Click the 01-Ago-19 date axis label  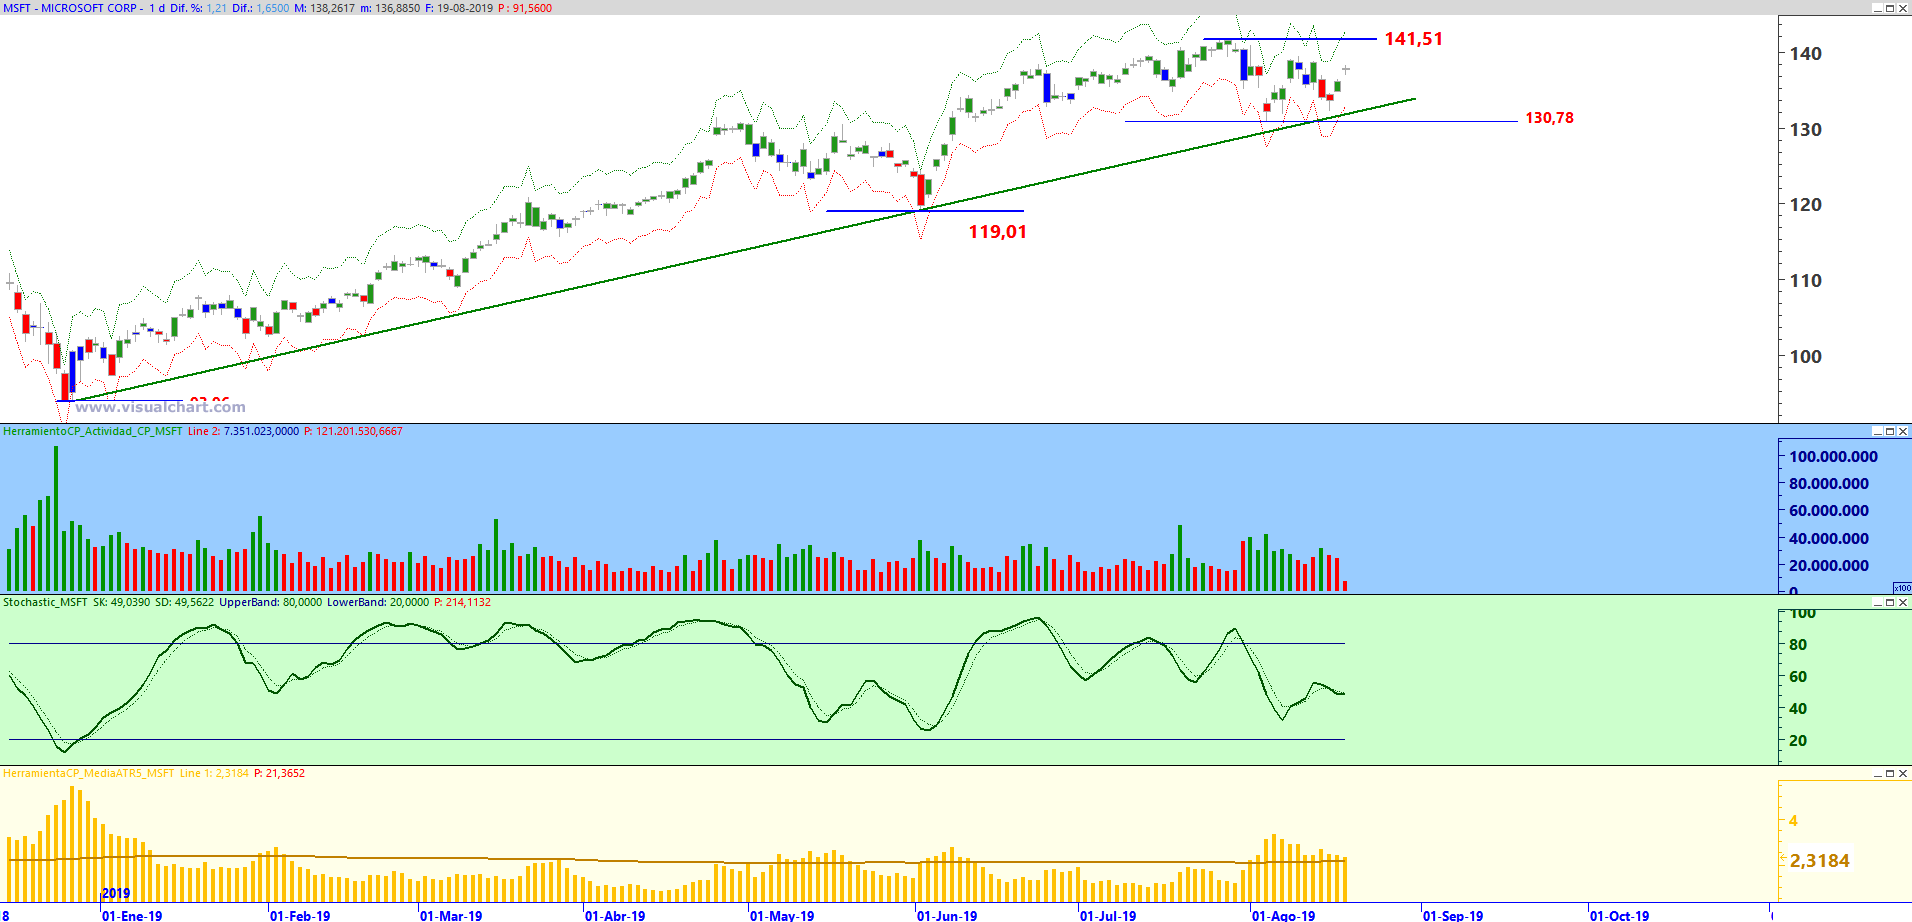1284,916
